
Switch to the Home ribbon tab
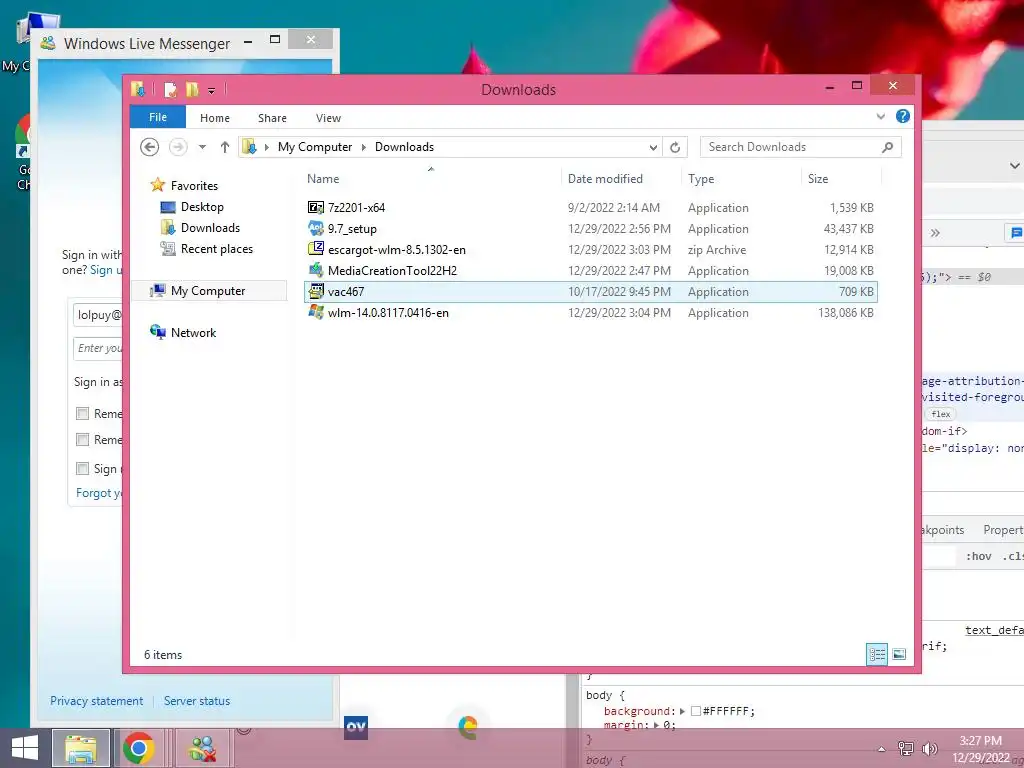pos(215,118)
